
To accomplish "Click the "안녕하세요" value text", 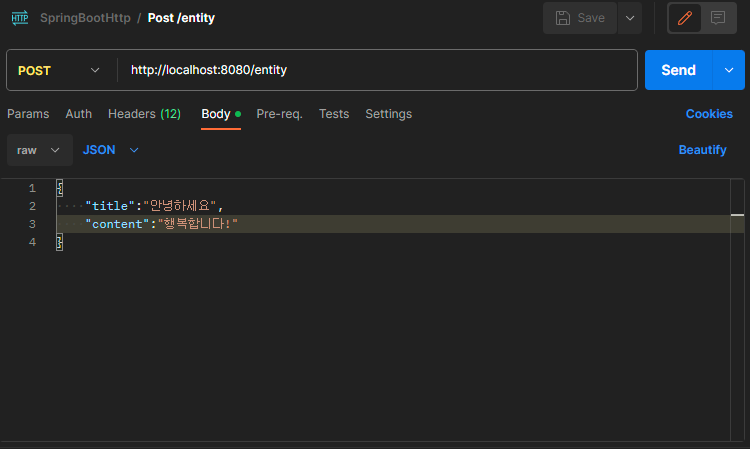I will click(x=180, y=206).
